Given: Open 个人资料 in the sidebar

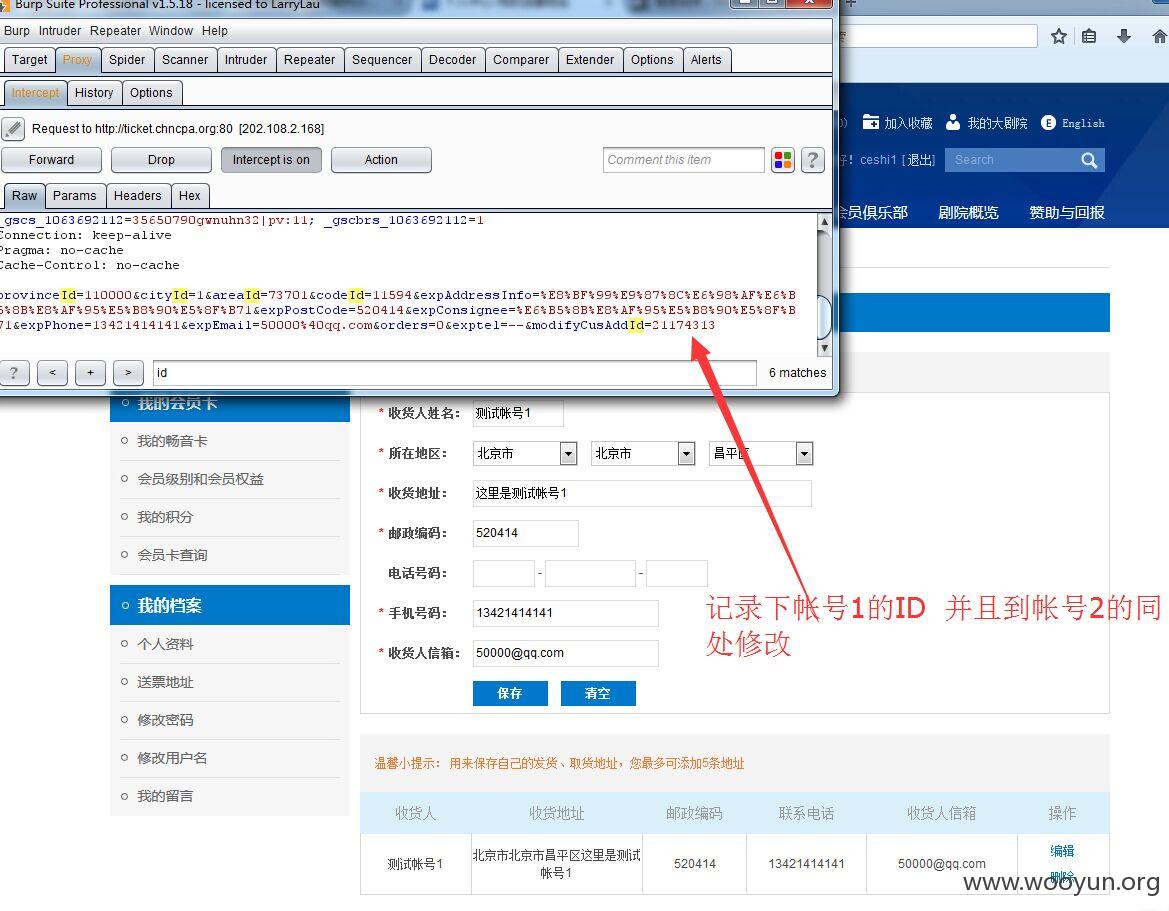Looking at the screenshot, I should click(165, 644).
